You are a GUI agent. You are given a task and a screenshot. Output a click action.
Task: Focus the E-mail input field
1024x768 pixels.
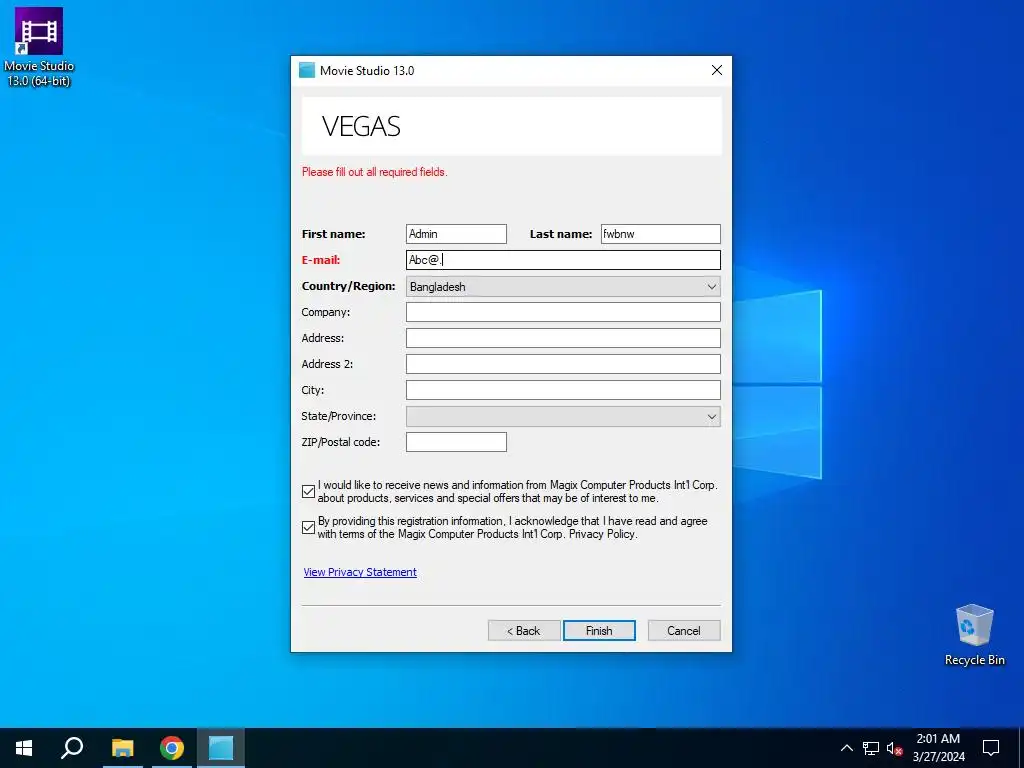pyautogui.click(x=563, y=260)
